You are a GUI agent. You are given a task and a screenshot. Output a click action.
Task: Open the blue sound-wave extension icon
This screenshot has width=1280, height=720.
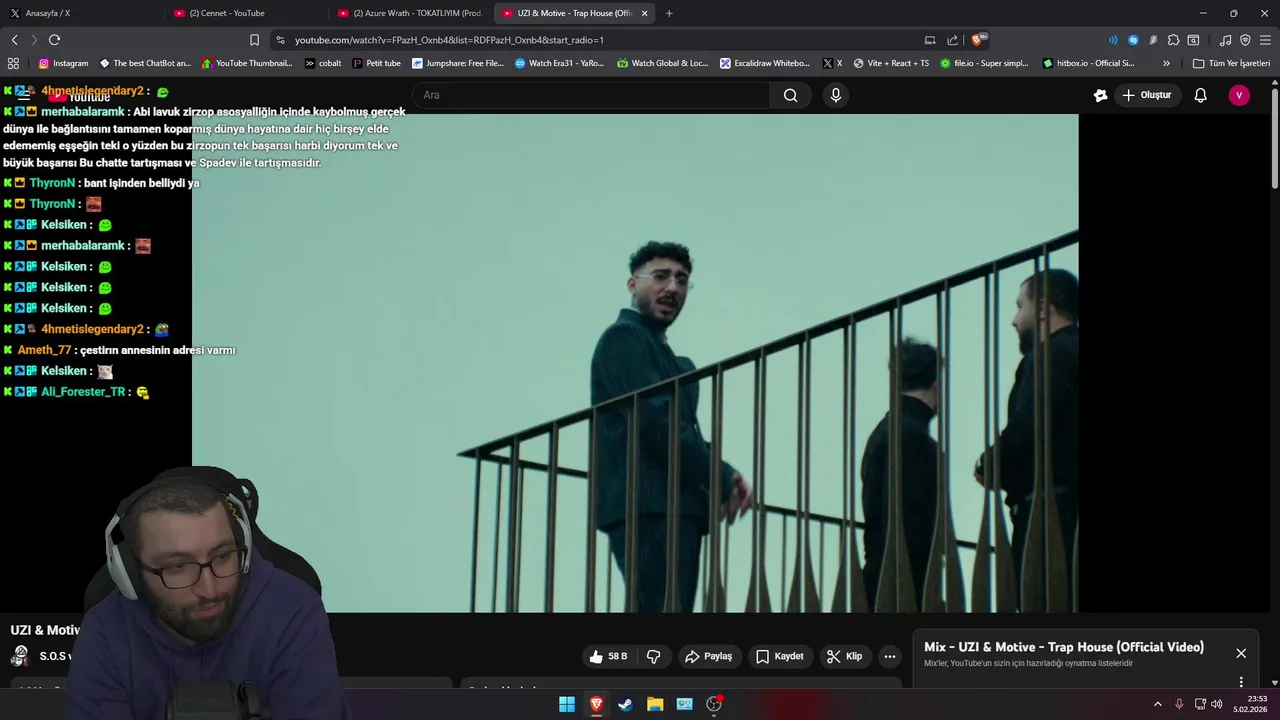[1113, 40]
